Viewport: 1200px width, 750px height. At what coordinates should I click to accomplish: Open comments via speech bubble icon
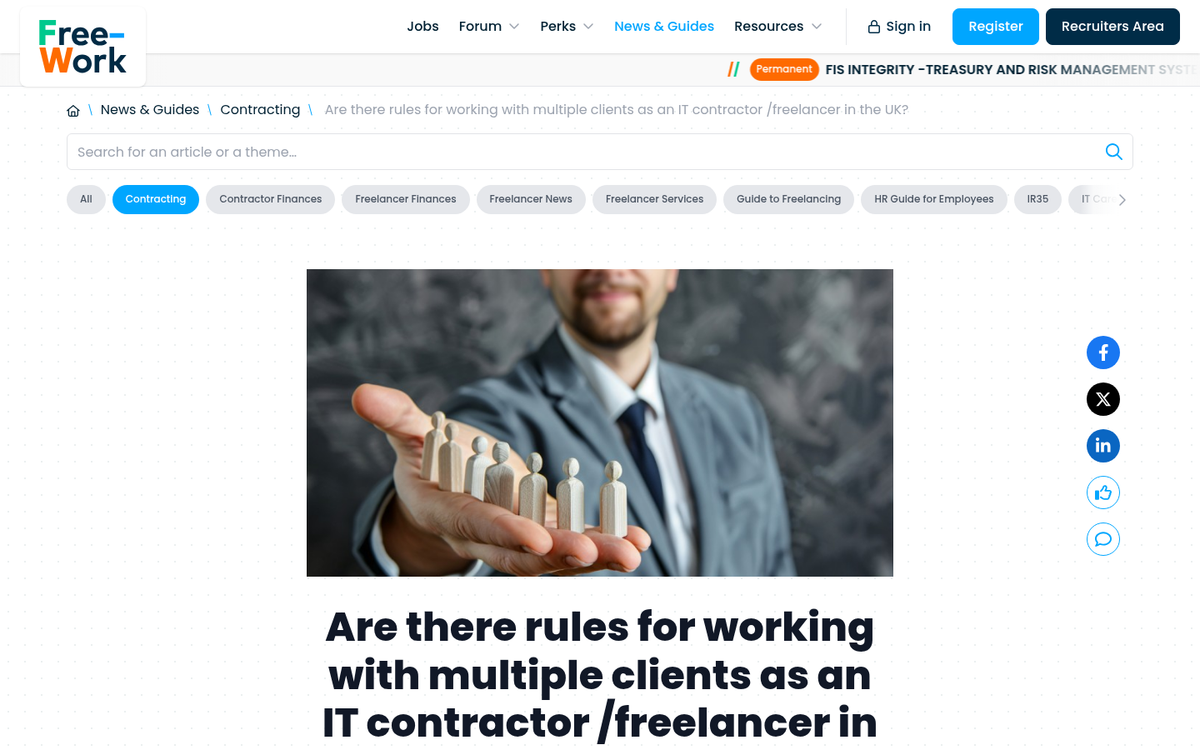coord(1103,540)
